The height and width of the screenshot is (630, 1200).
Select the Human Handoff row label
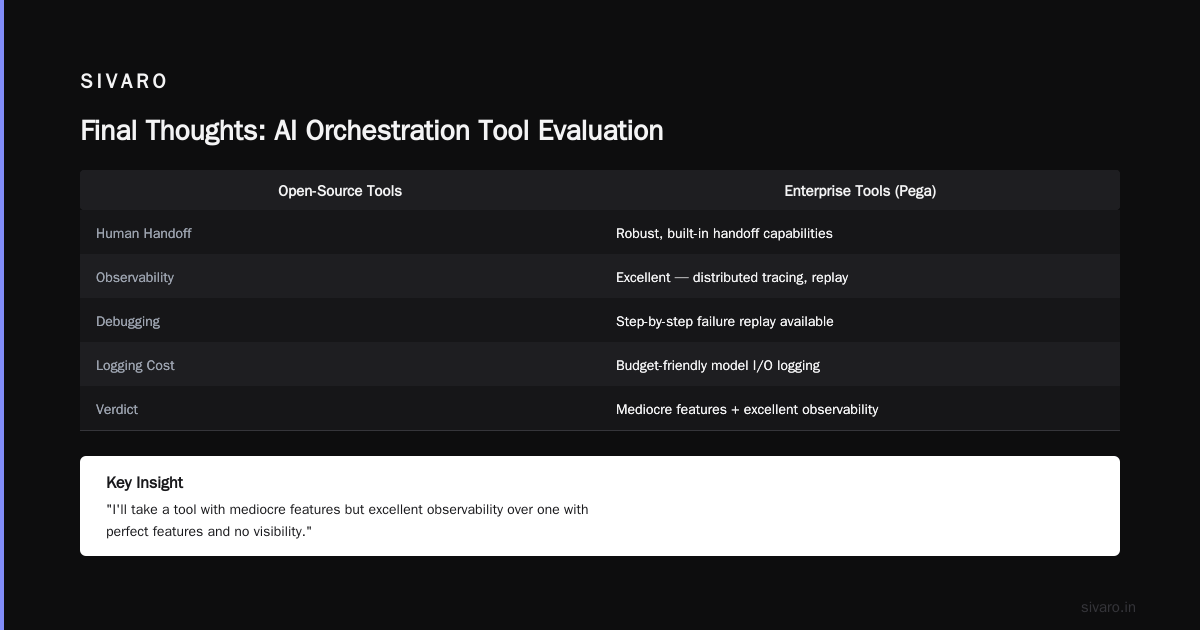click(144, 233)
